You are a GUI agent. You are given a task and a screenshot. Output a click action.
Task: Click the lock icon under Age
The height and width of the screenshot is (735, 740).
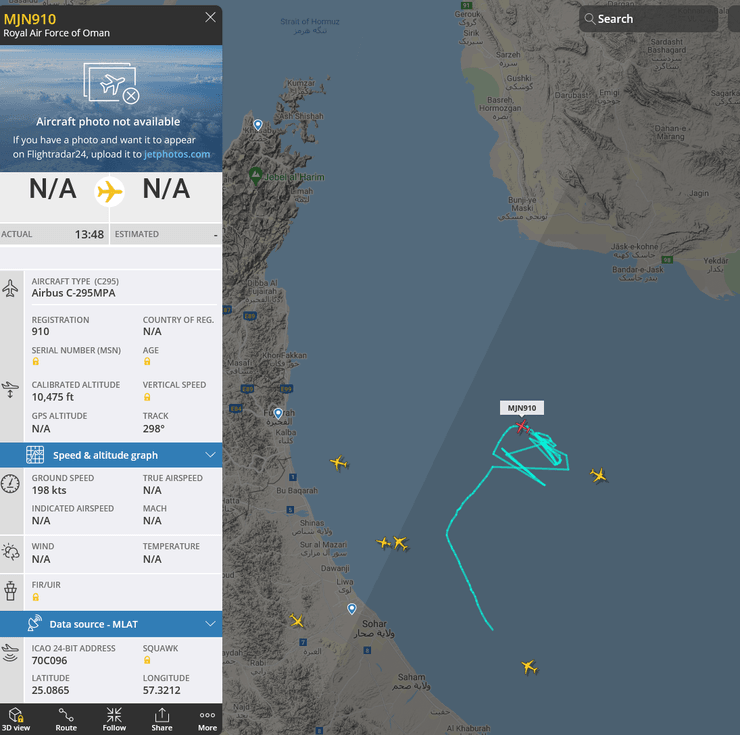pos(147,362)
